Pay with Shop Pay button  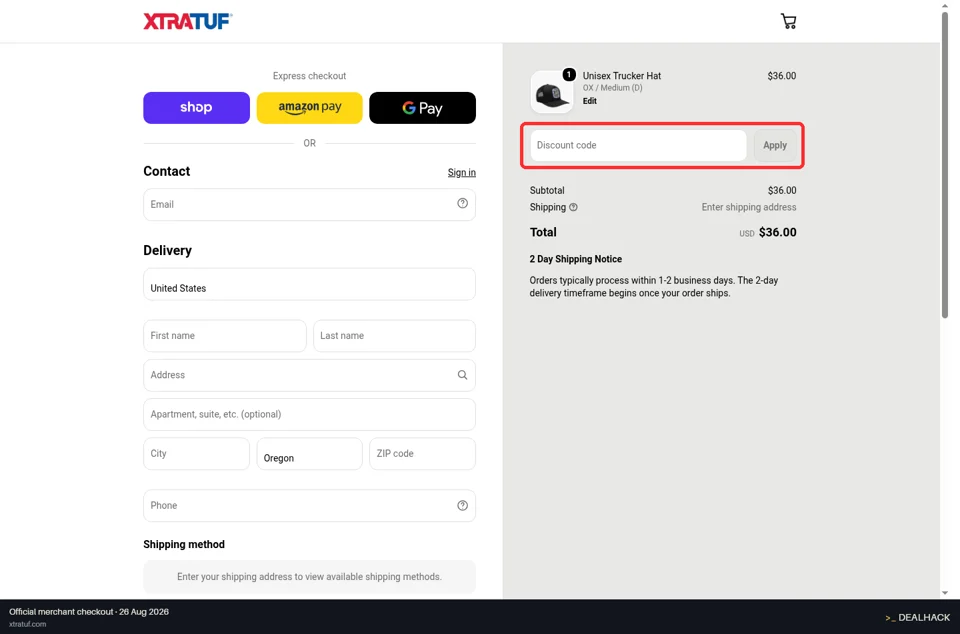197,108
